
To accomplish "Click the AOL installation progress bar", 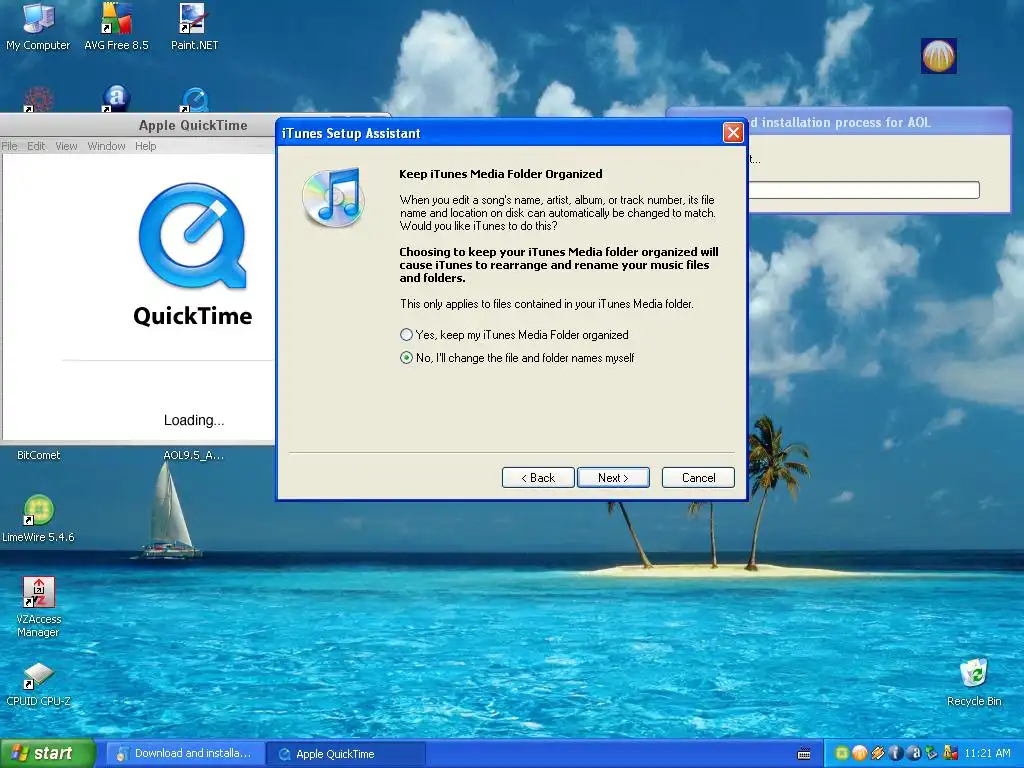I will [x=863, y=190].
